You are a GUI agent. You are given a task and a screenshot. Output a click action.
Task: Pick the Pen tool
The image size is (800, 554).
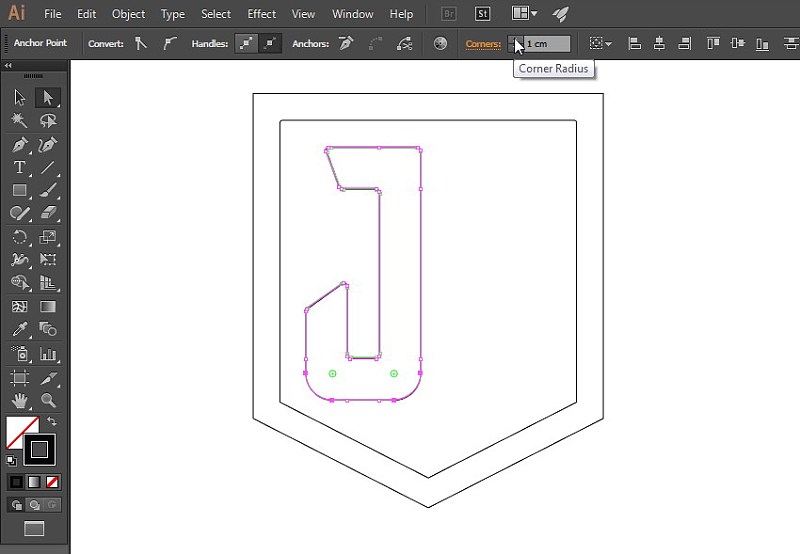click(19, 144)
